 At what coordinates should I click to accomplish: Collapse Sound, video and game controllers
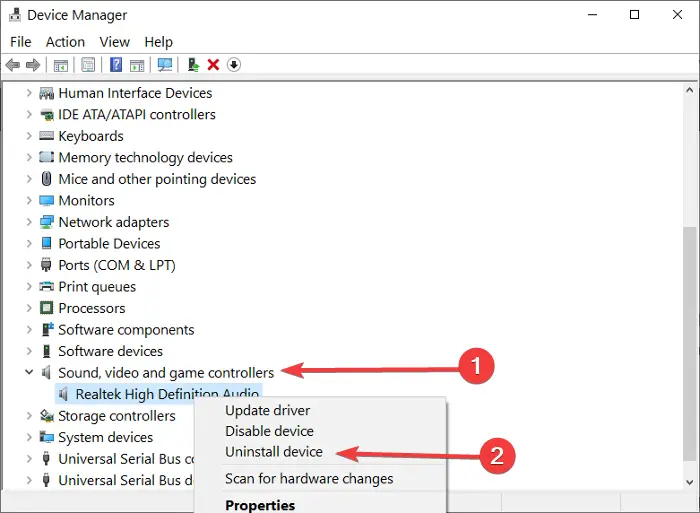coord(29,372)
